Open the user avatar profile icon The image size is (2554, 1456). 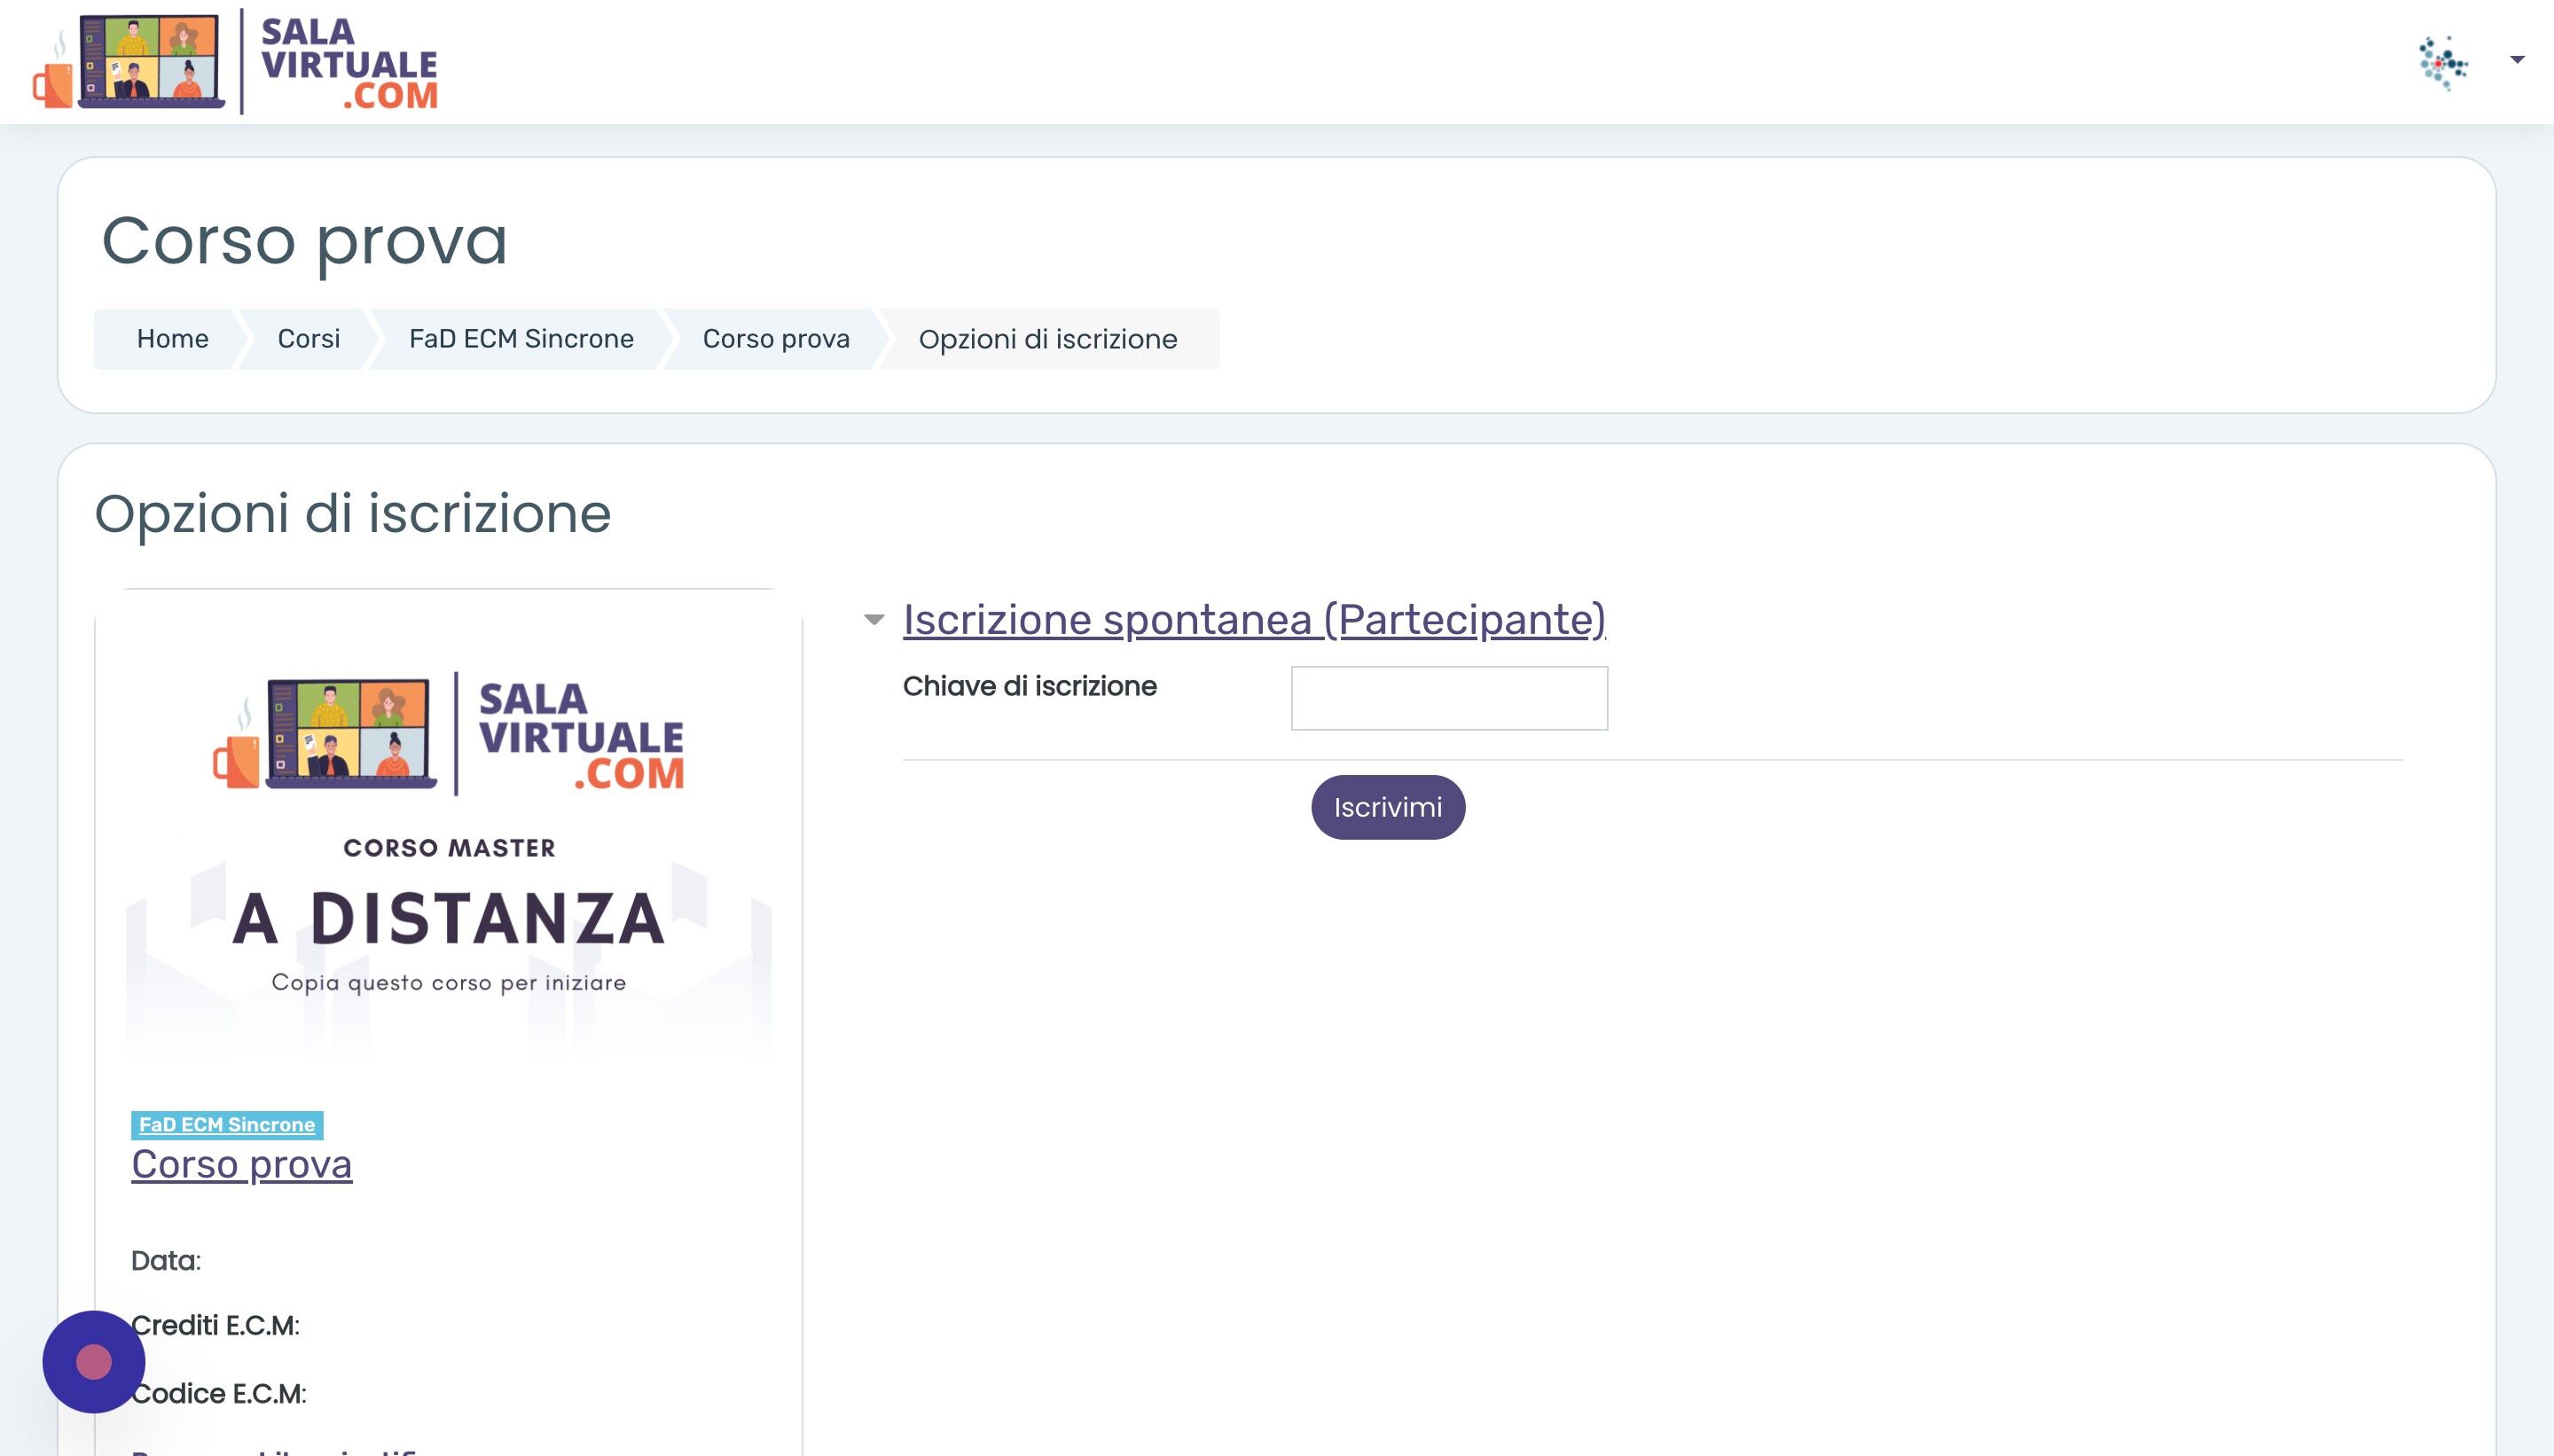[2443, 62]
